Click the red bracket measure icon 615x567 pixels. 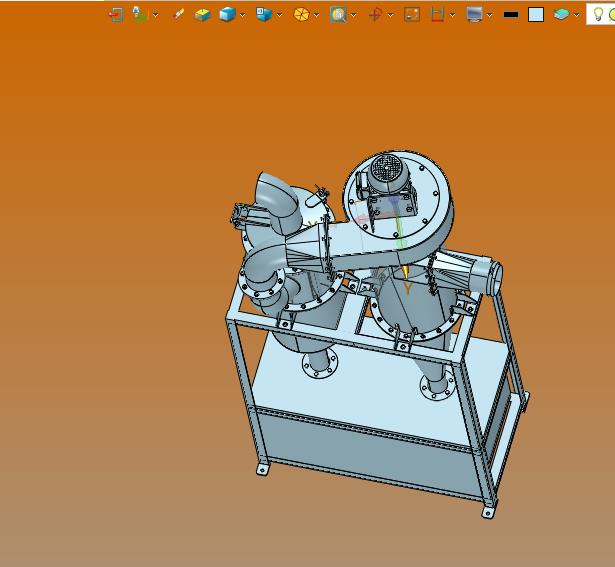(437, 15)
